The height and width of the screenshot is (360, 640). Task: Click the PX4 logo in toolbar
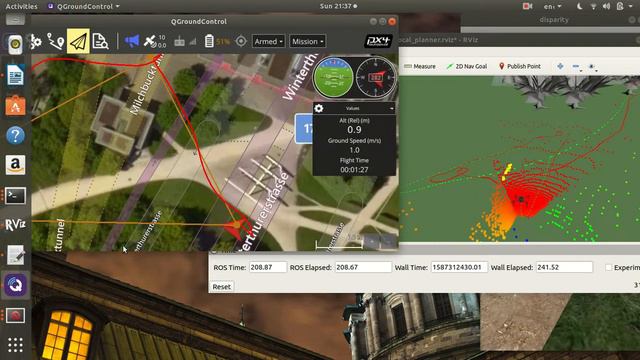point(378,41)
